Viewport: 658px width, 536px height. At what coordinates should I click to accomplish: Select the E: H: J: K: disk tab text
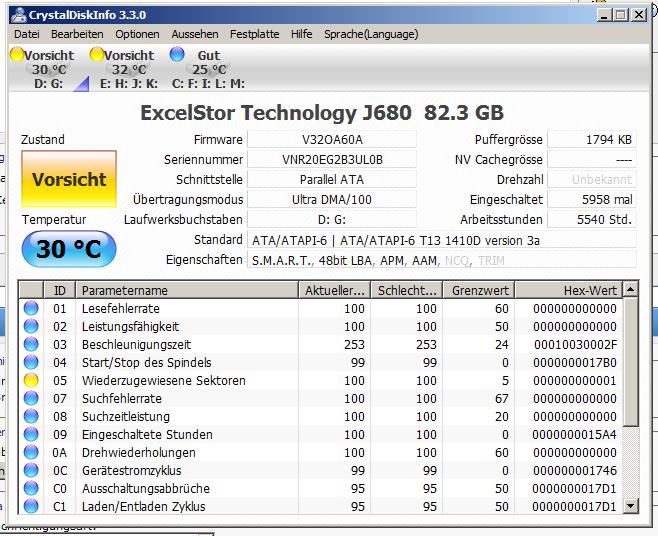(x=129, y=84)
